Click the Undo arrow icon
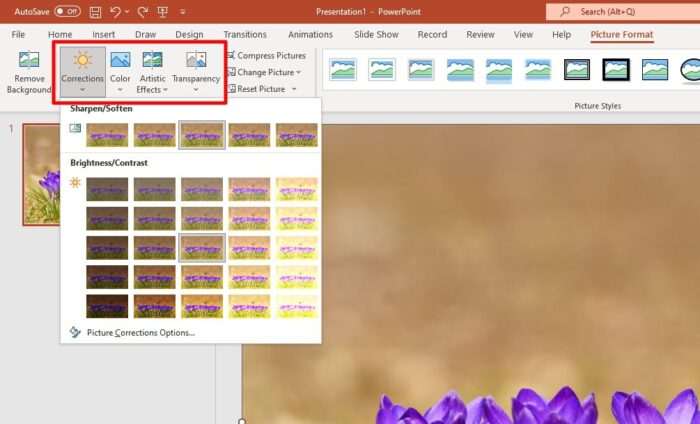Image resolution: width=700 pixels, height=424 pixels. click(x=115, y=12)
